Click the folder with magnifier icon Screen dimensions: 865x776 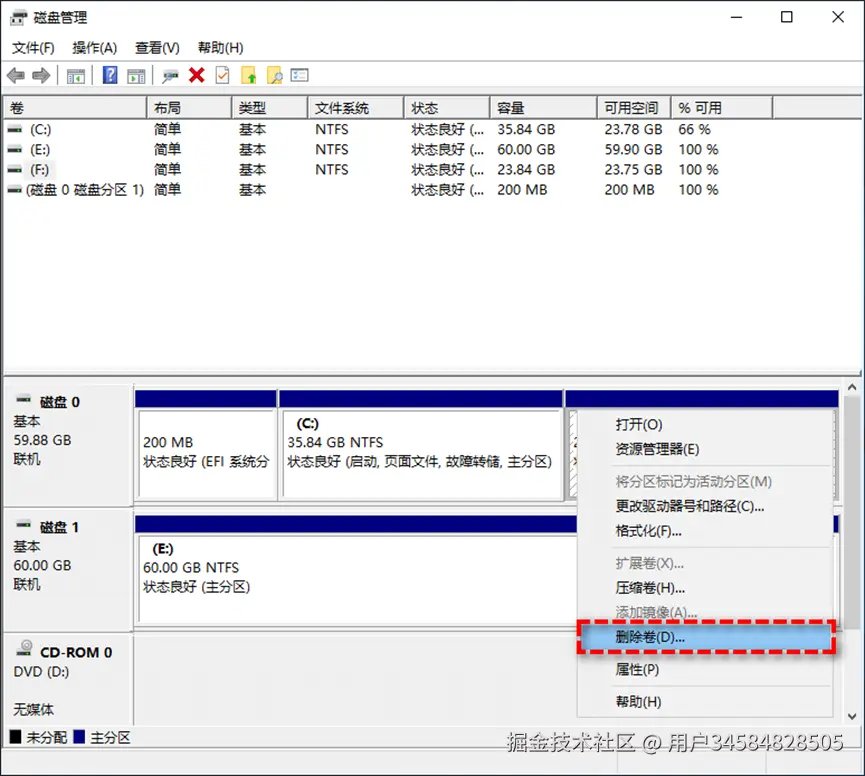[x=274, y=75]
